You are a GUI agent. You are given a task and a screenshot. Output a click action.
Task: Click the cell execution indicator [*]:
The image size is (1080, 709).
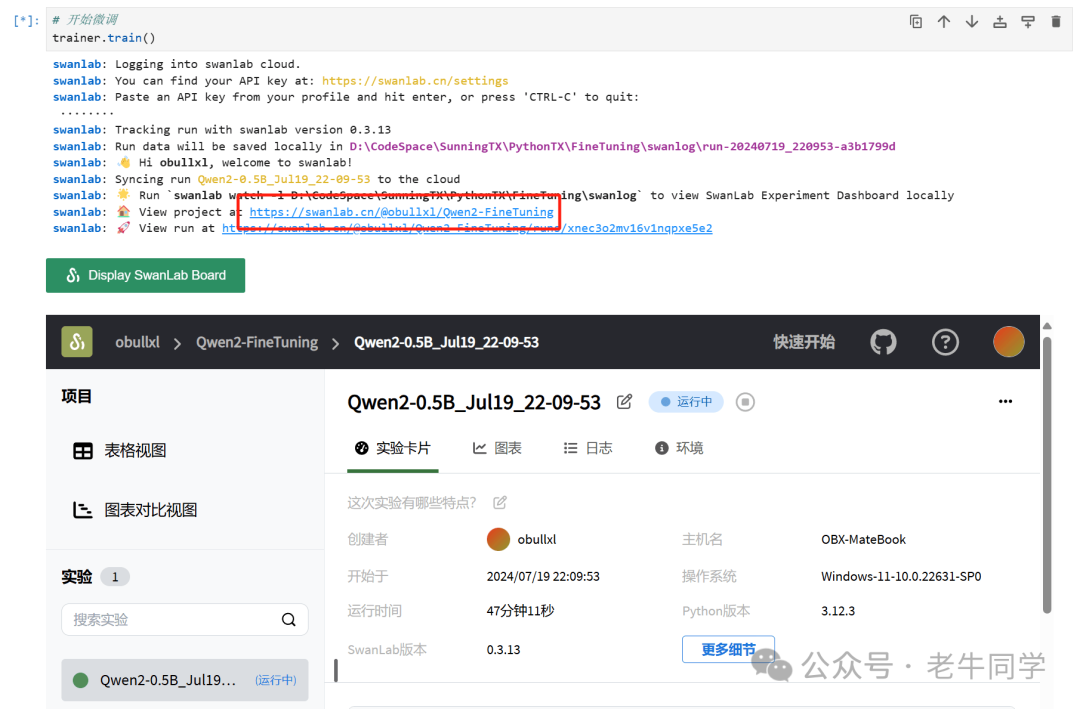[26, 21]
